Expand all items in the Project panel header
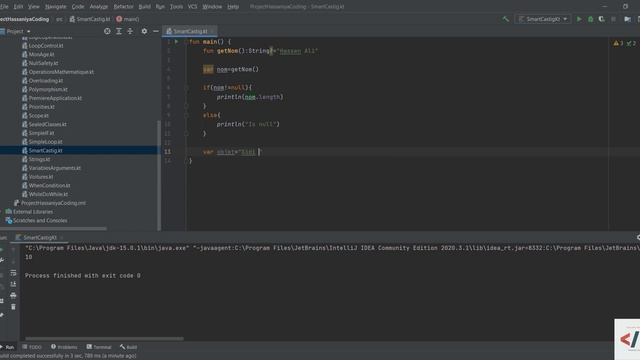The width and height of the screenshot is (640, 360). (x=119, y=31)
